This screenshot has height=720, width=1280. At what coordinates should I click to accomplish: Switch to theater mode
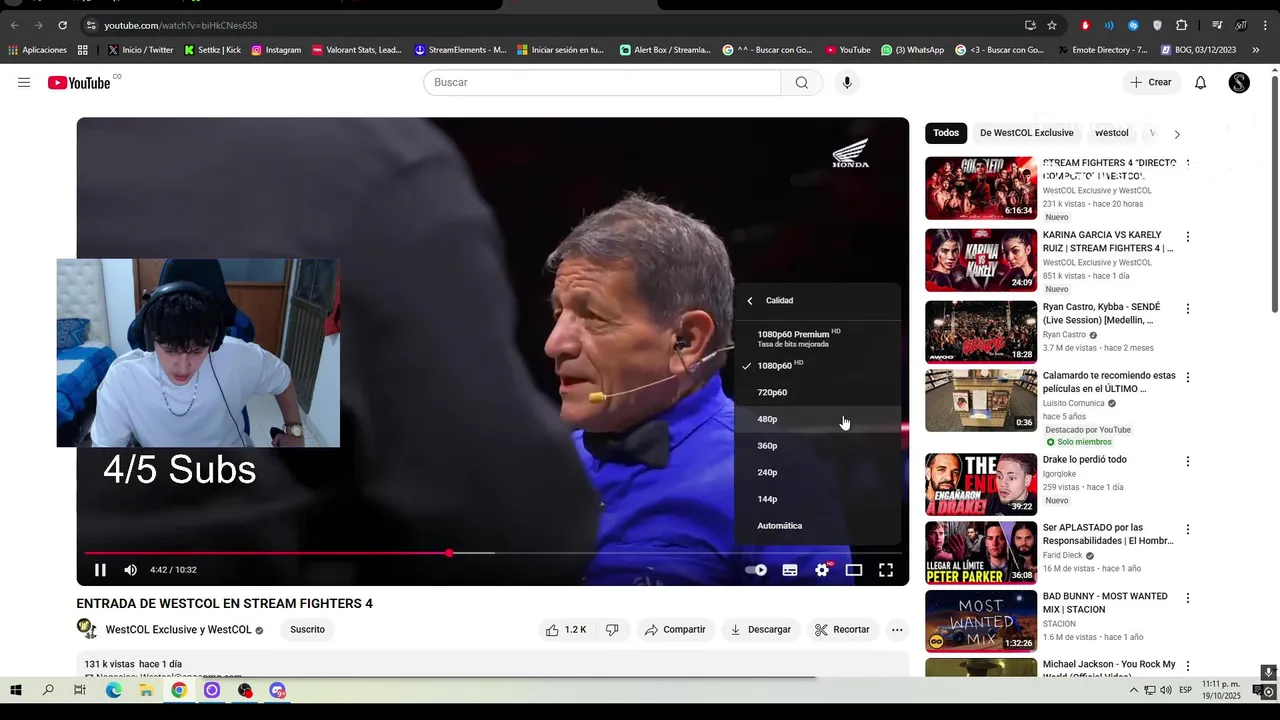[x=854, y=570]
